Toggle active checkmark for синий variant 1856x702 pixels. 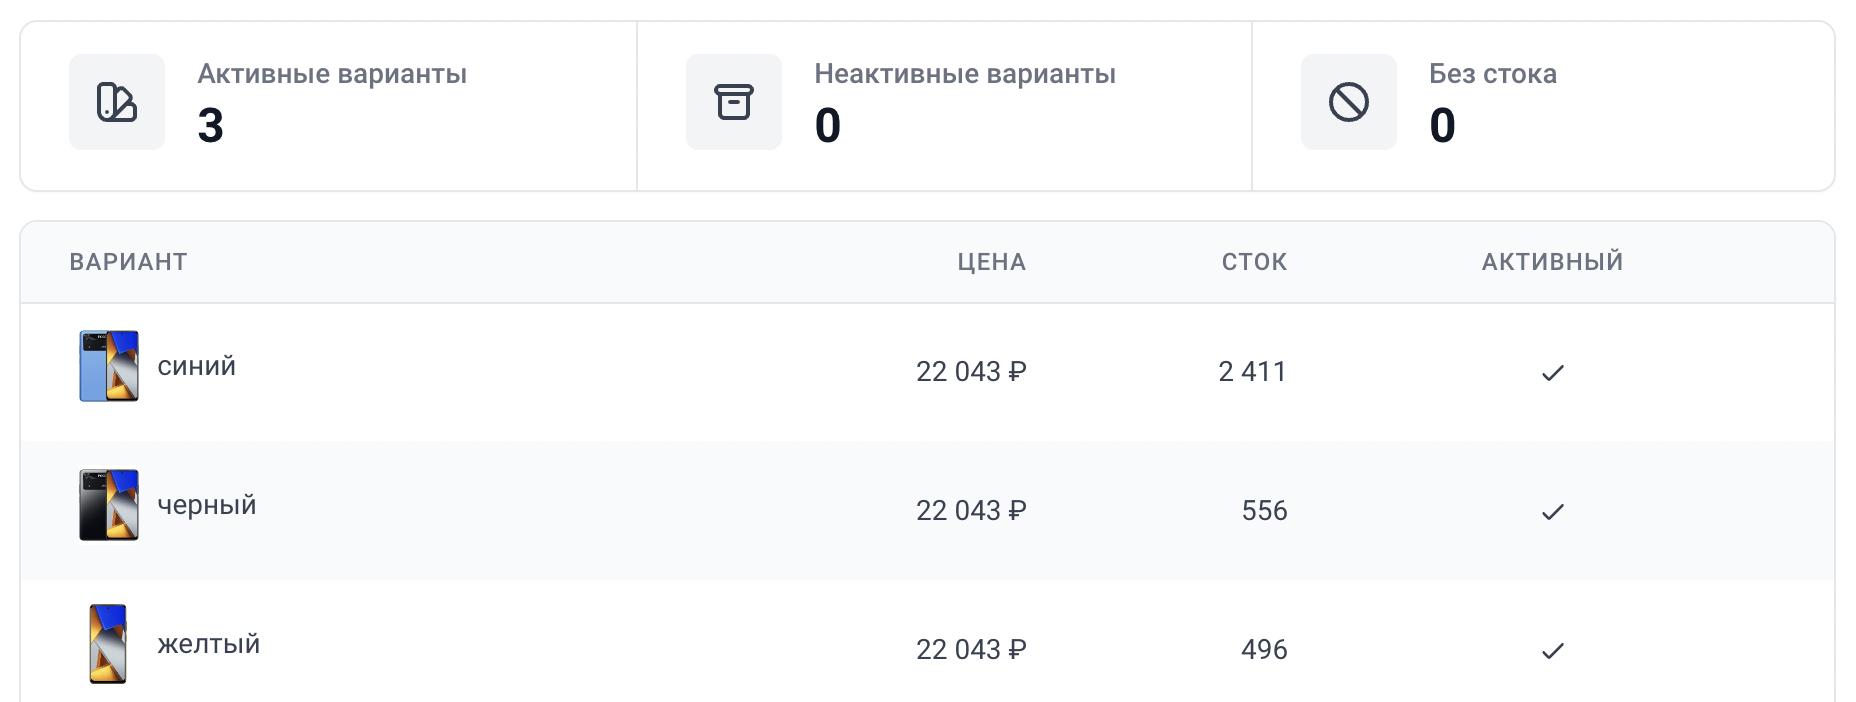[x=1552, y=373]
